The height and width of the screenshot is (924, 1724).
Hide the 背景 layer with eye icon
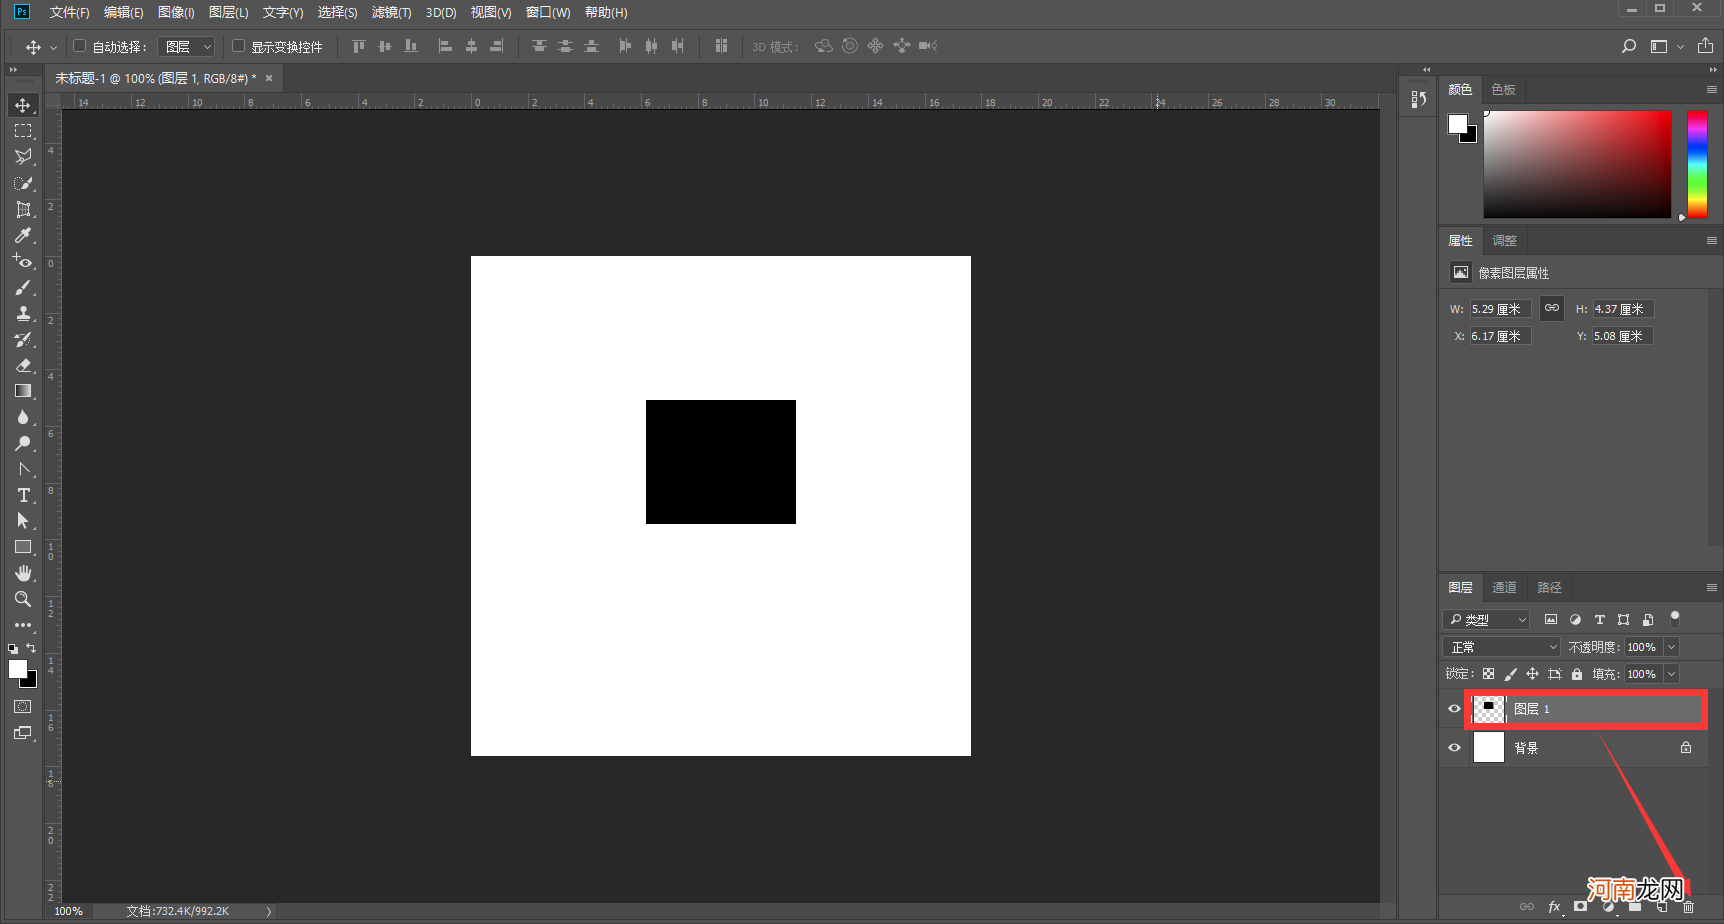[x=1455, y=748]
